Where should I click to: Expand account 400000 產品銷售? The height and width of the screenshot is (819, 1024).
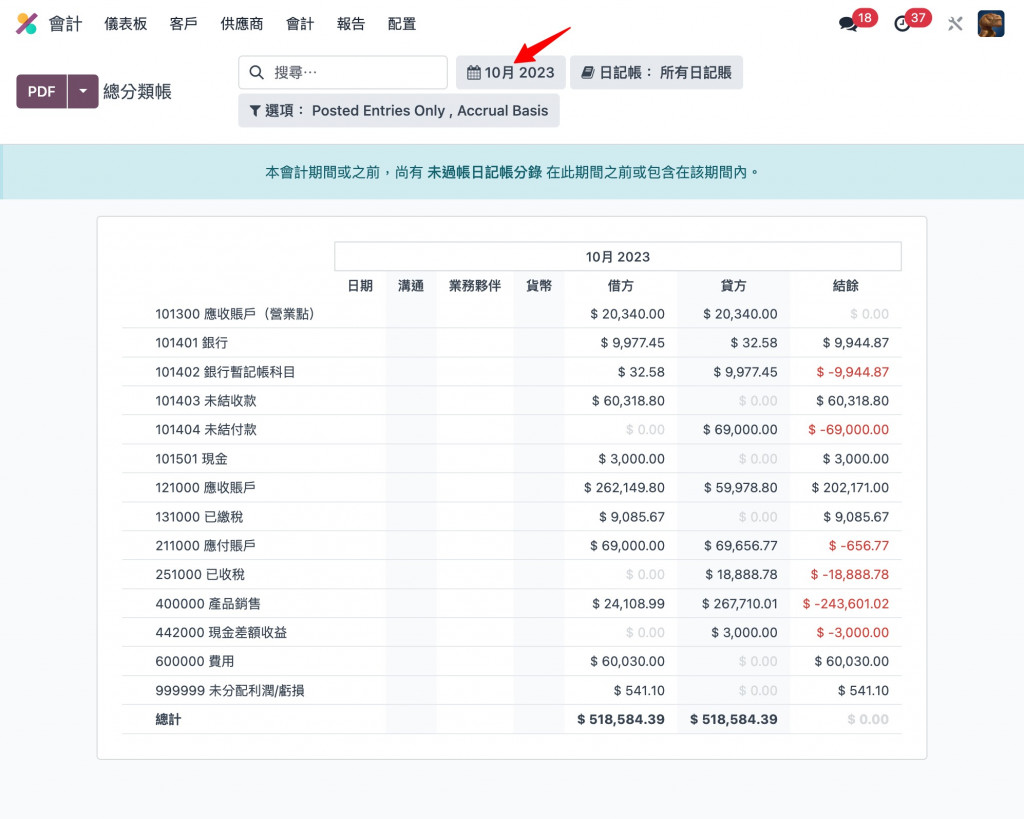(x=208, y=604)
